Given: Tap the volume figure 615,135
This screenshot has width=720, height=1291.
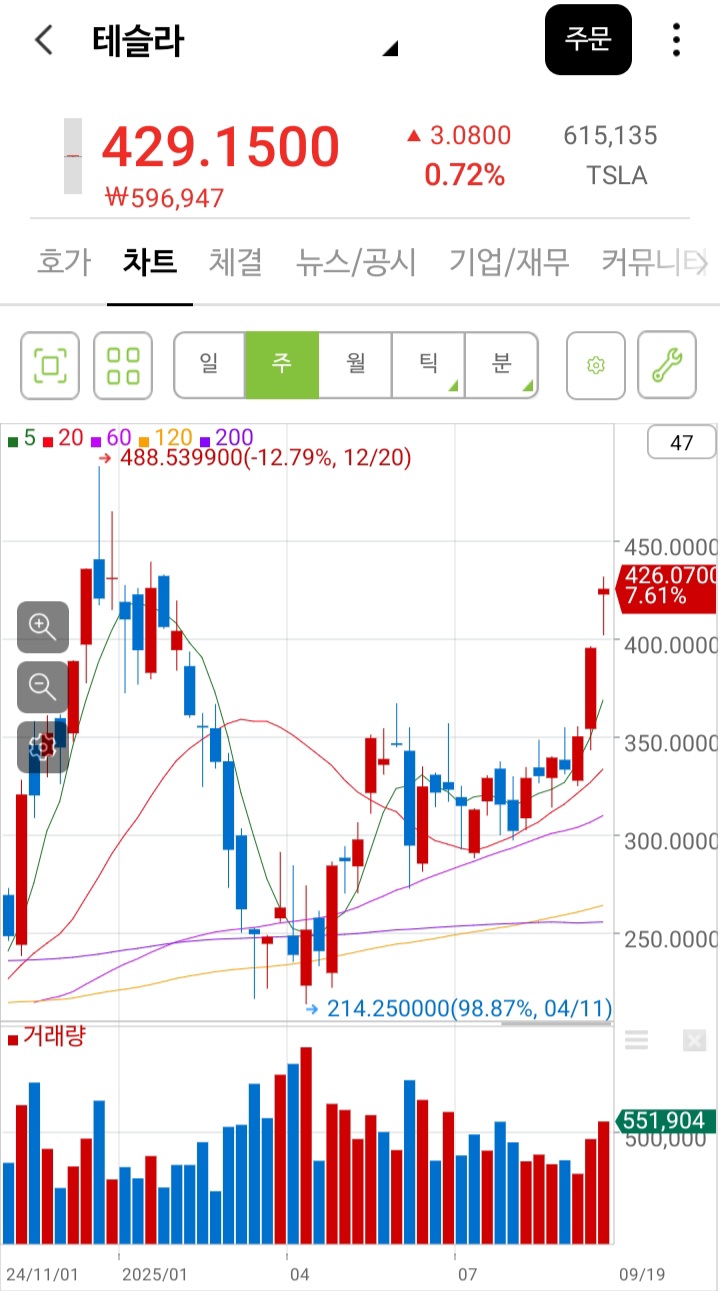Looking at the screenshot, I should point(610,135).
